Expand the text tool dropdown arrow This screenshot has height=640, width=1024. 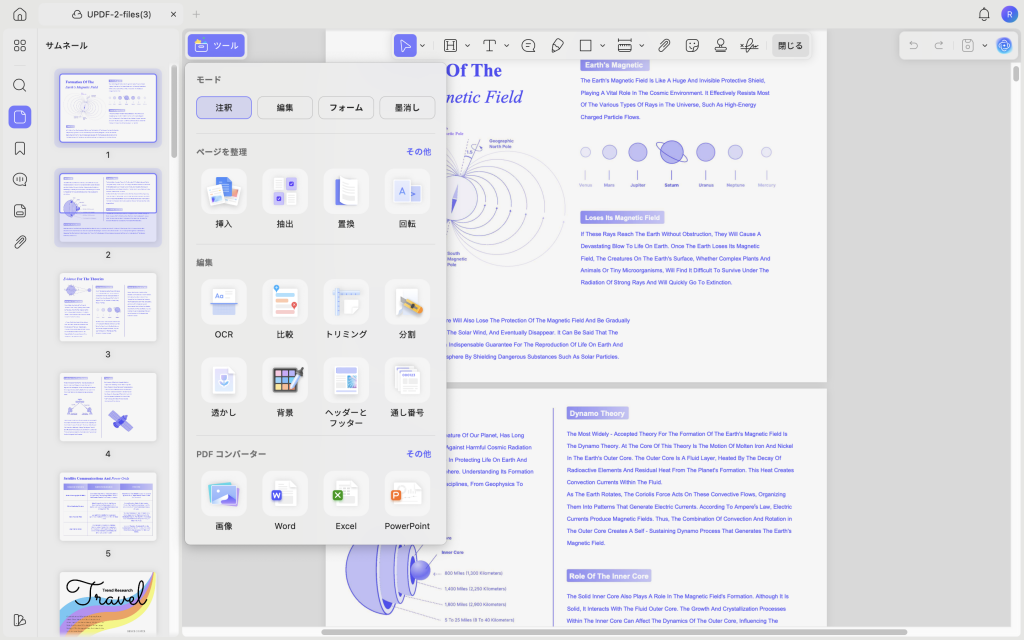[507, 46]
